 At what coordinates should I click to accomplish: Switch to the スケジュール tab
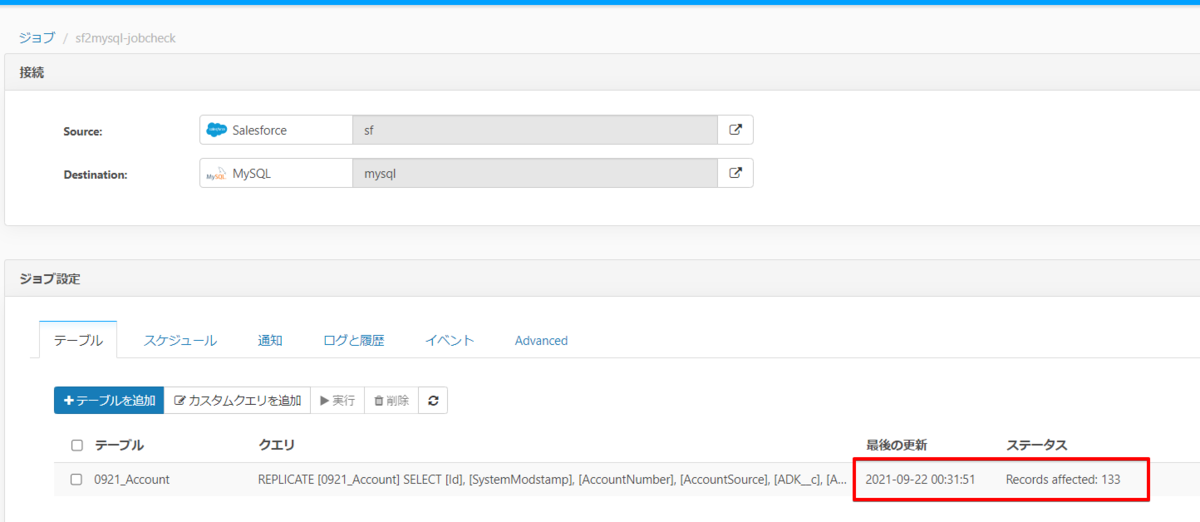coord(180,340)
